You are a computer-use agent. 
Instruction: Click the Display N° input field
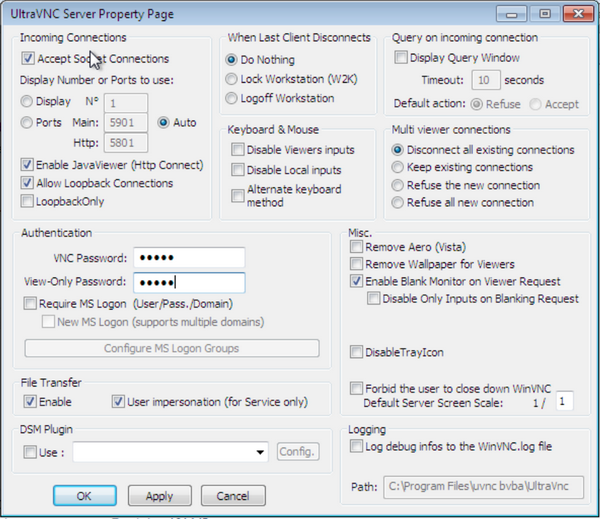(126, 103)
